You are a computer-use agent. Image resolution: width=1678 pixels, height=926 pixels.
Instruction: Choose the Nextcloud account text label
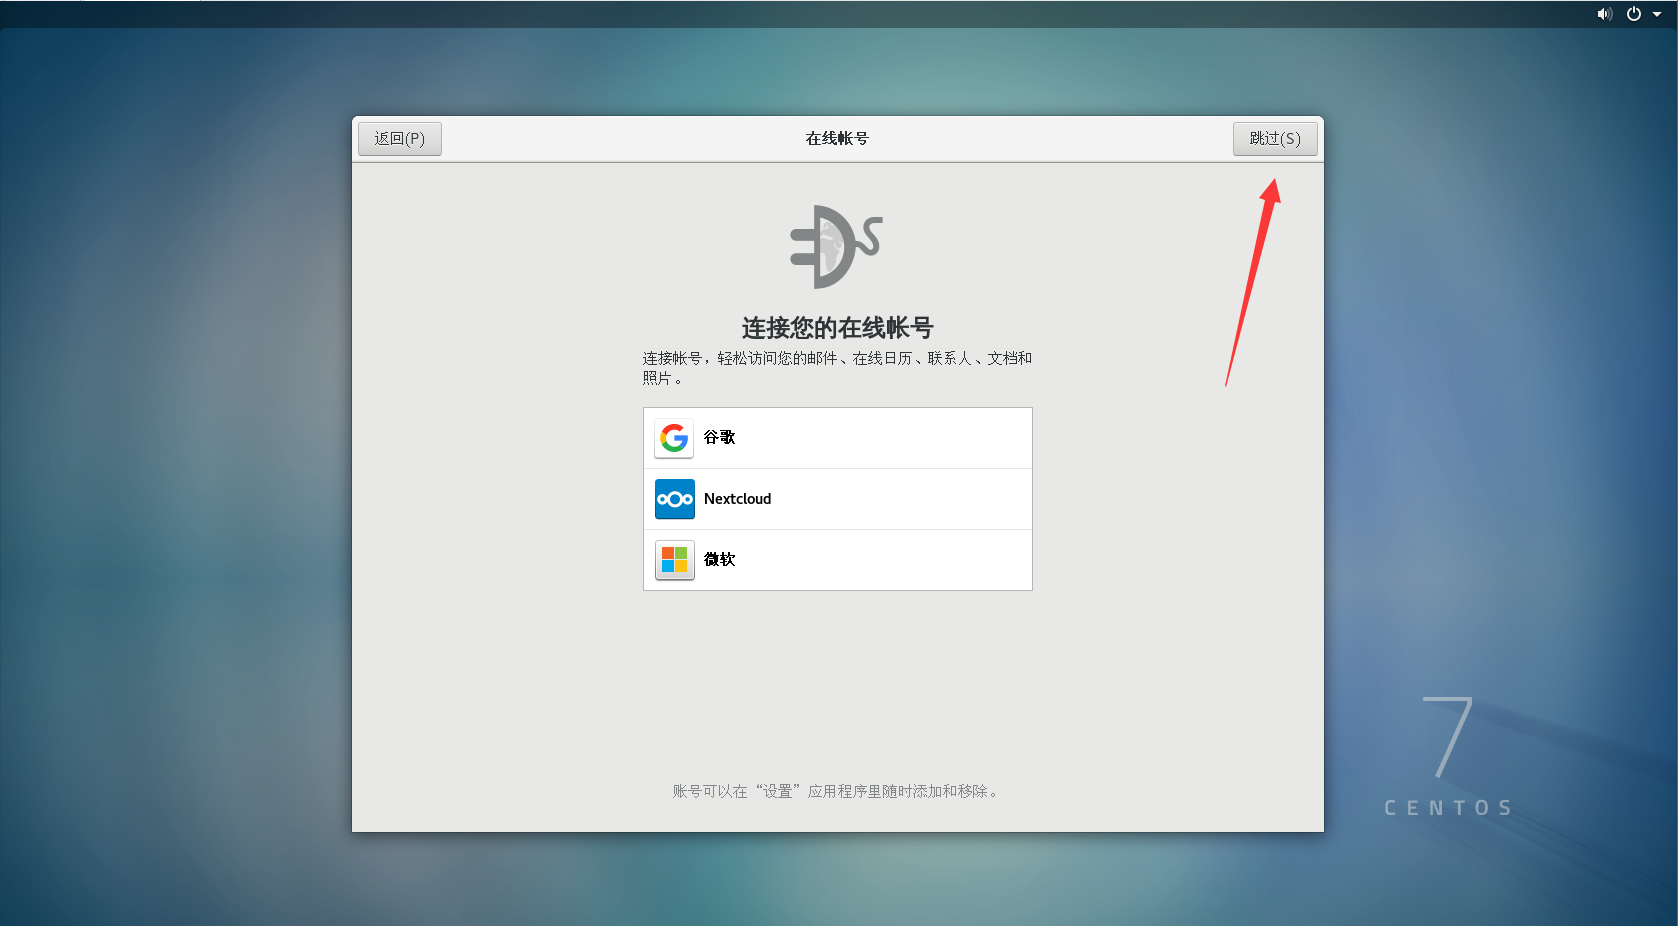(737, 499)
